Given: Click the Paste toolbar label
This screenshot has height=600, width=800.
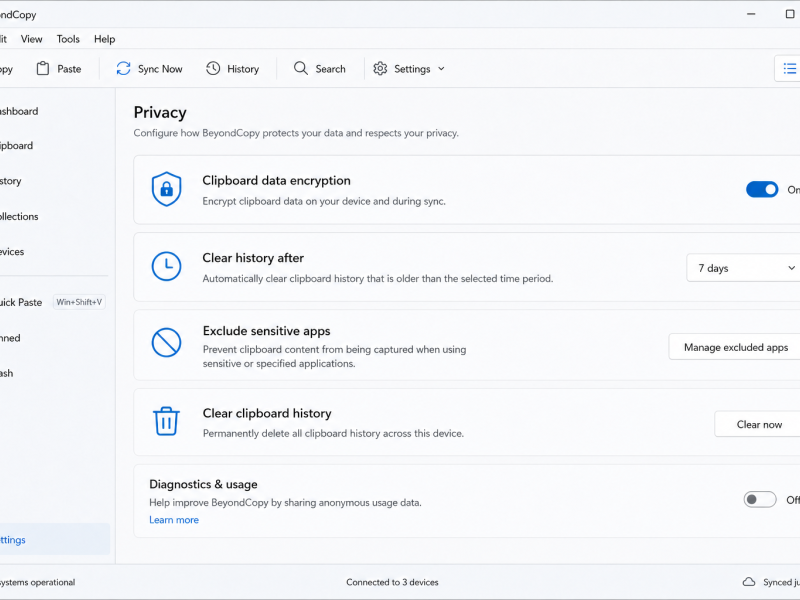Looking at the screenshot, I should pos(69,69).
